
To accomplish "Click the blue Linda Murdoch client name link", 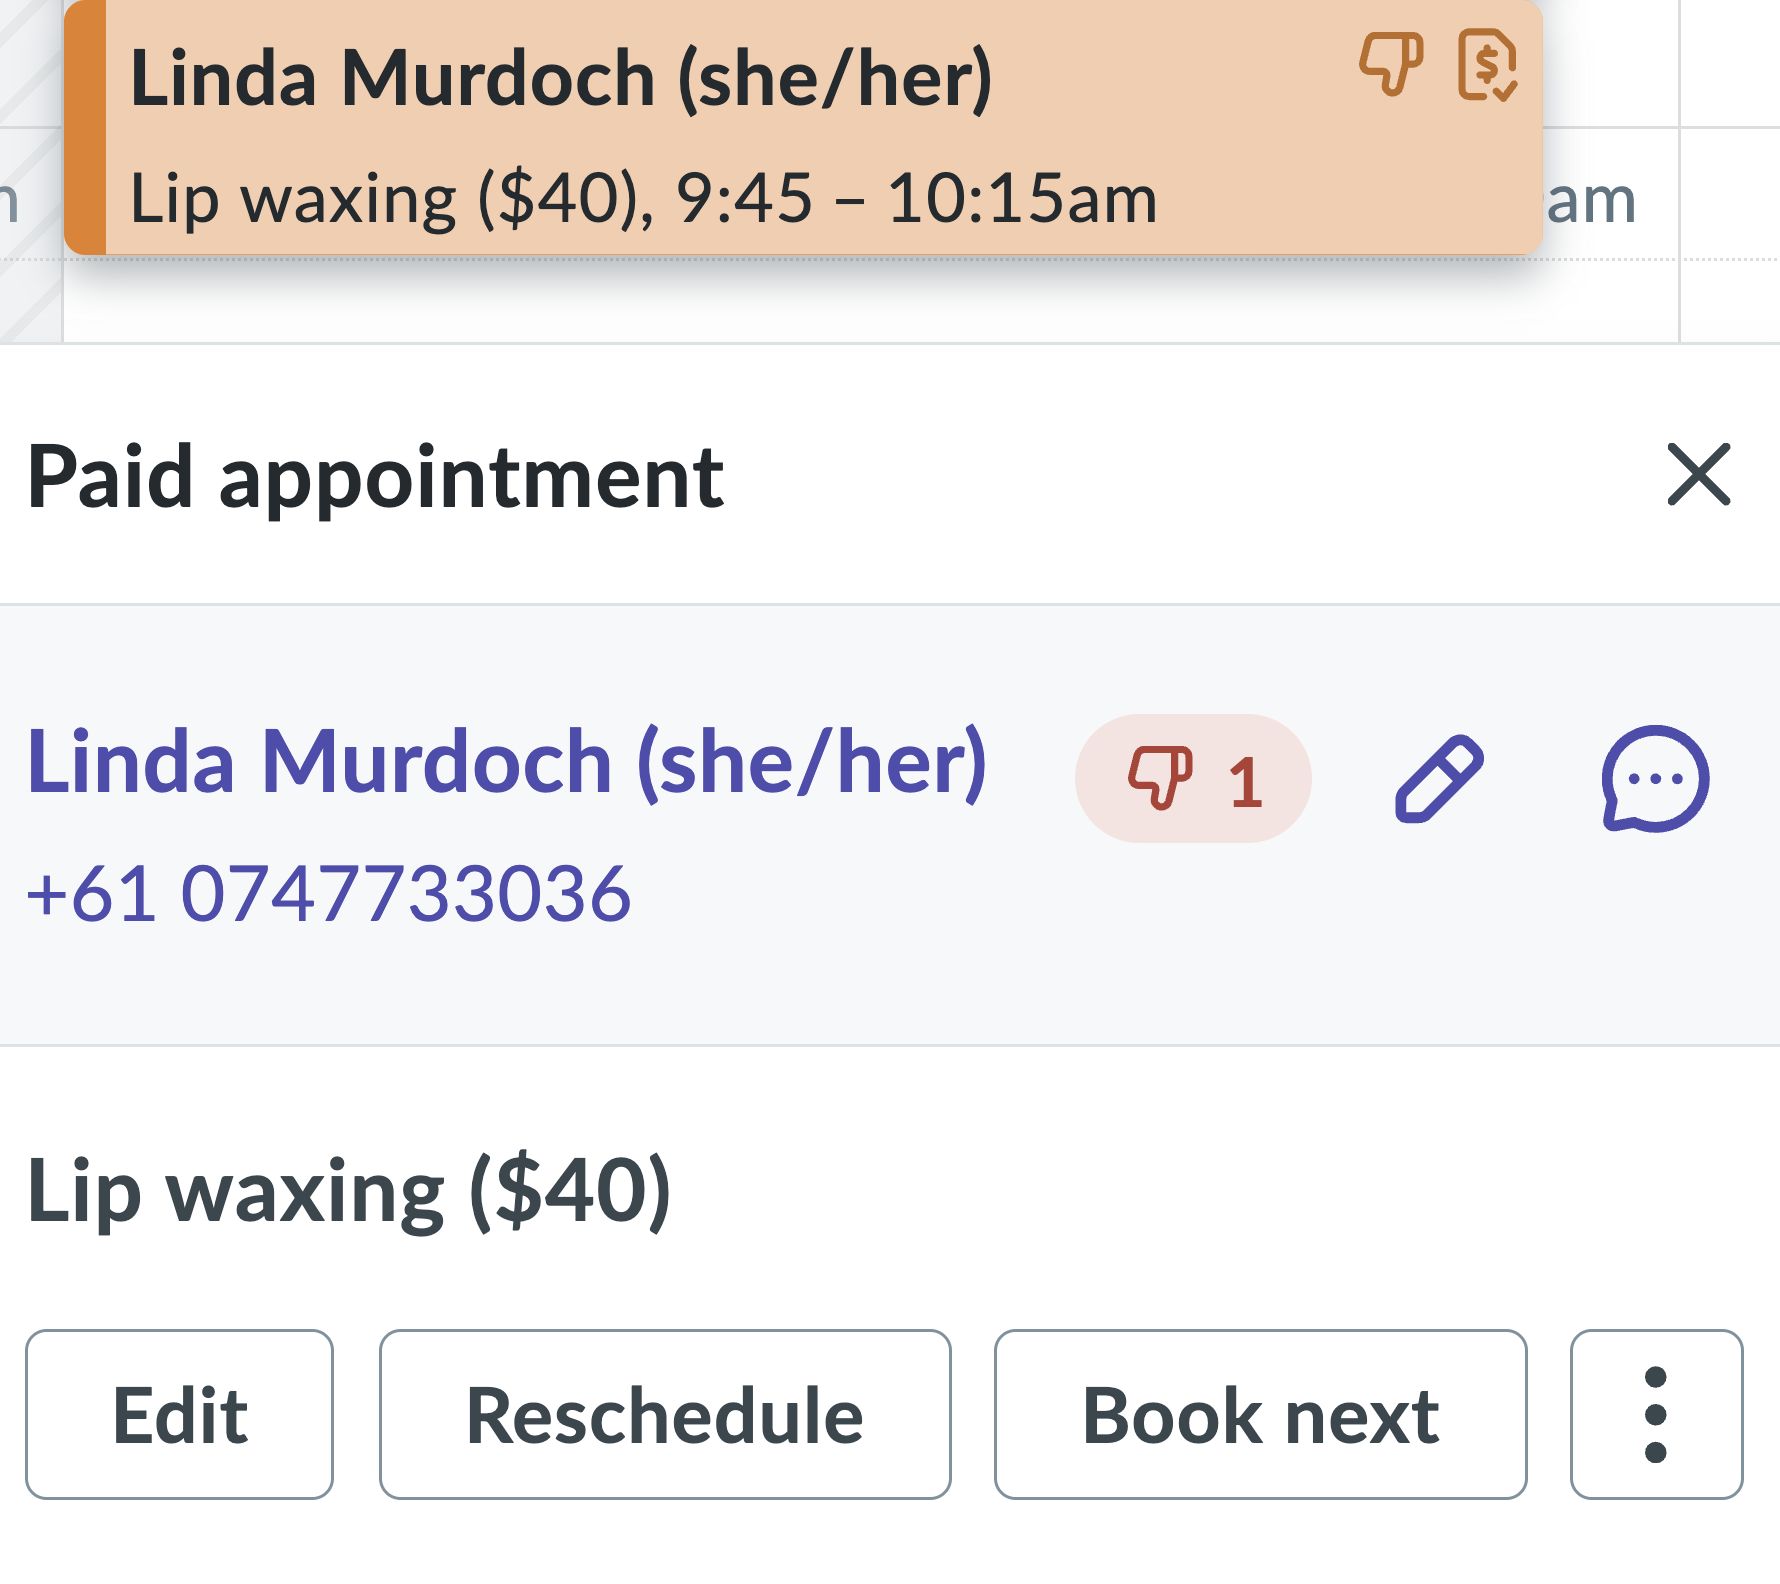I will click(506, 762).
